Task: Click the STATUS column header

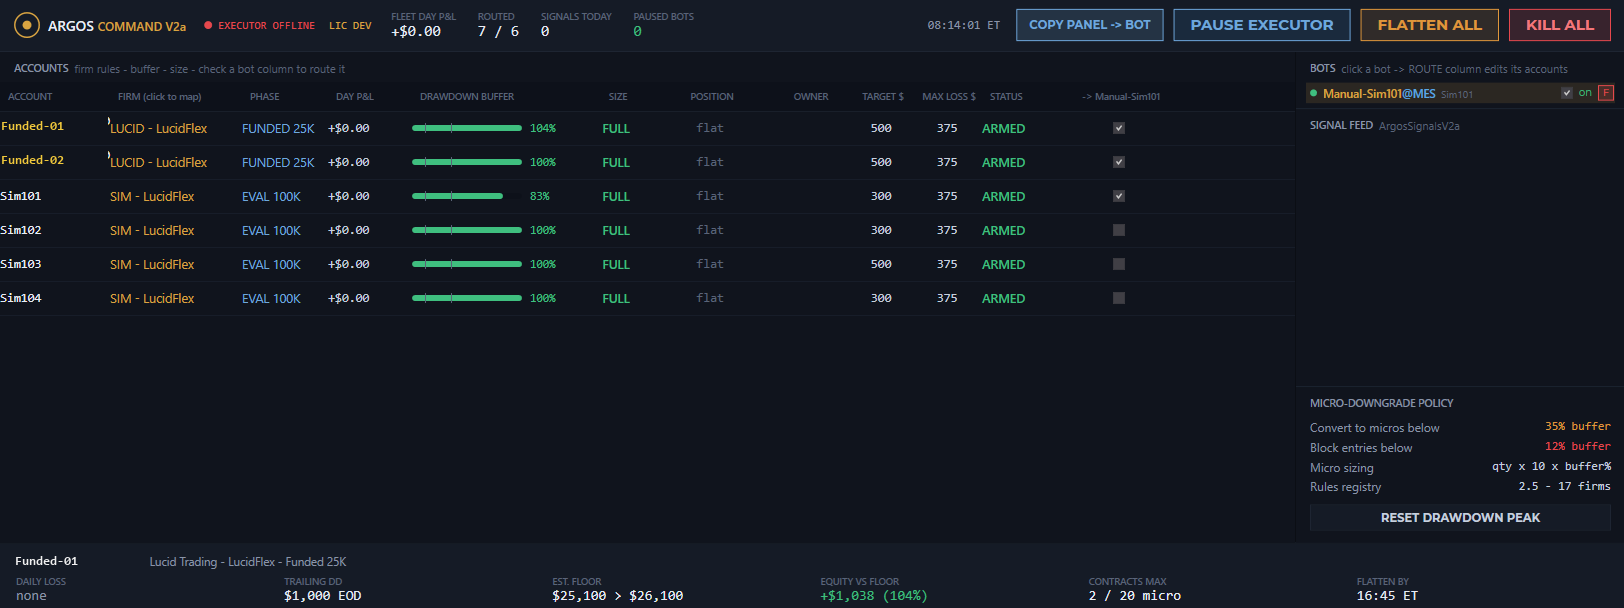Action: (1006, 97)
